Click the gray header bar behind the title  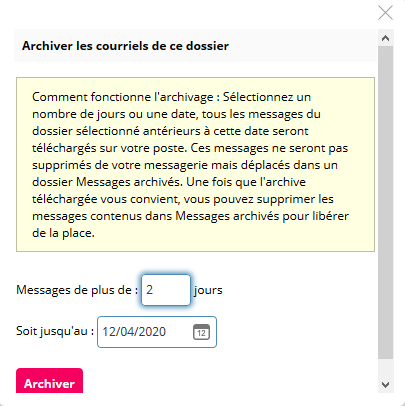coord(195,46)
